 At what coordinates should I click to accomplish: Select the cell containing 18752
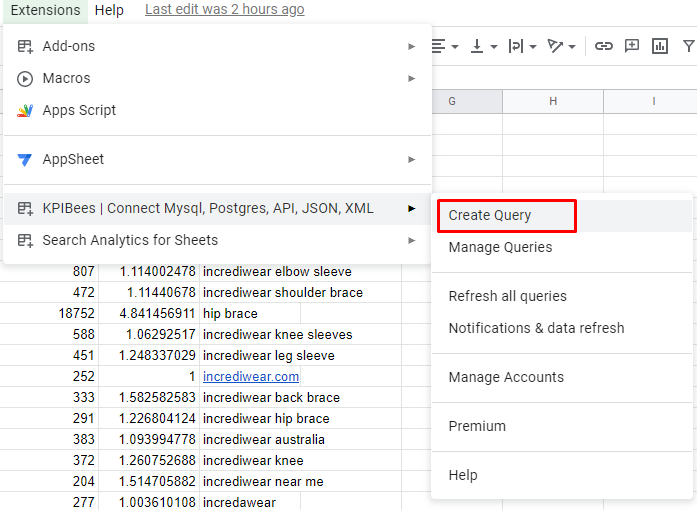(49, 313)
